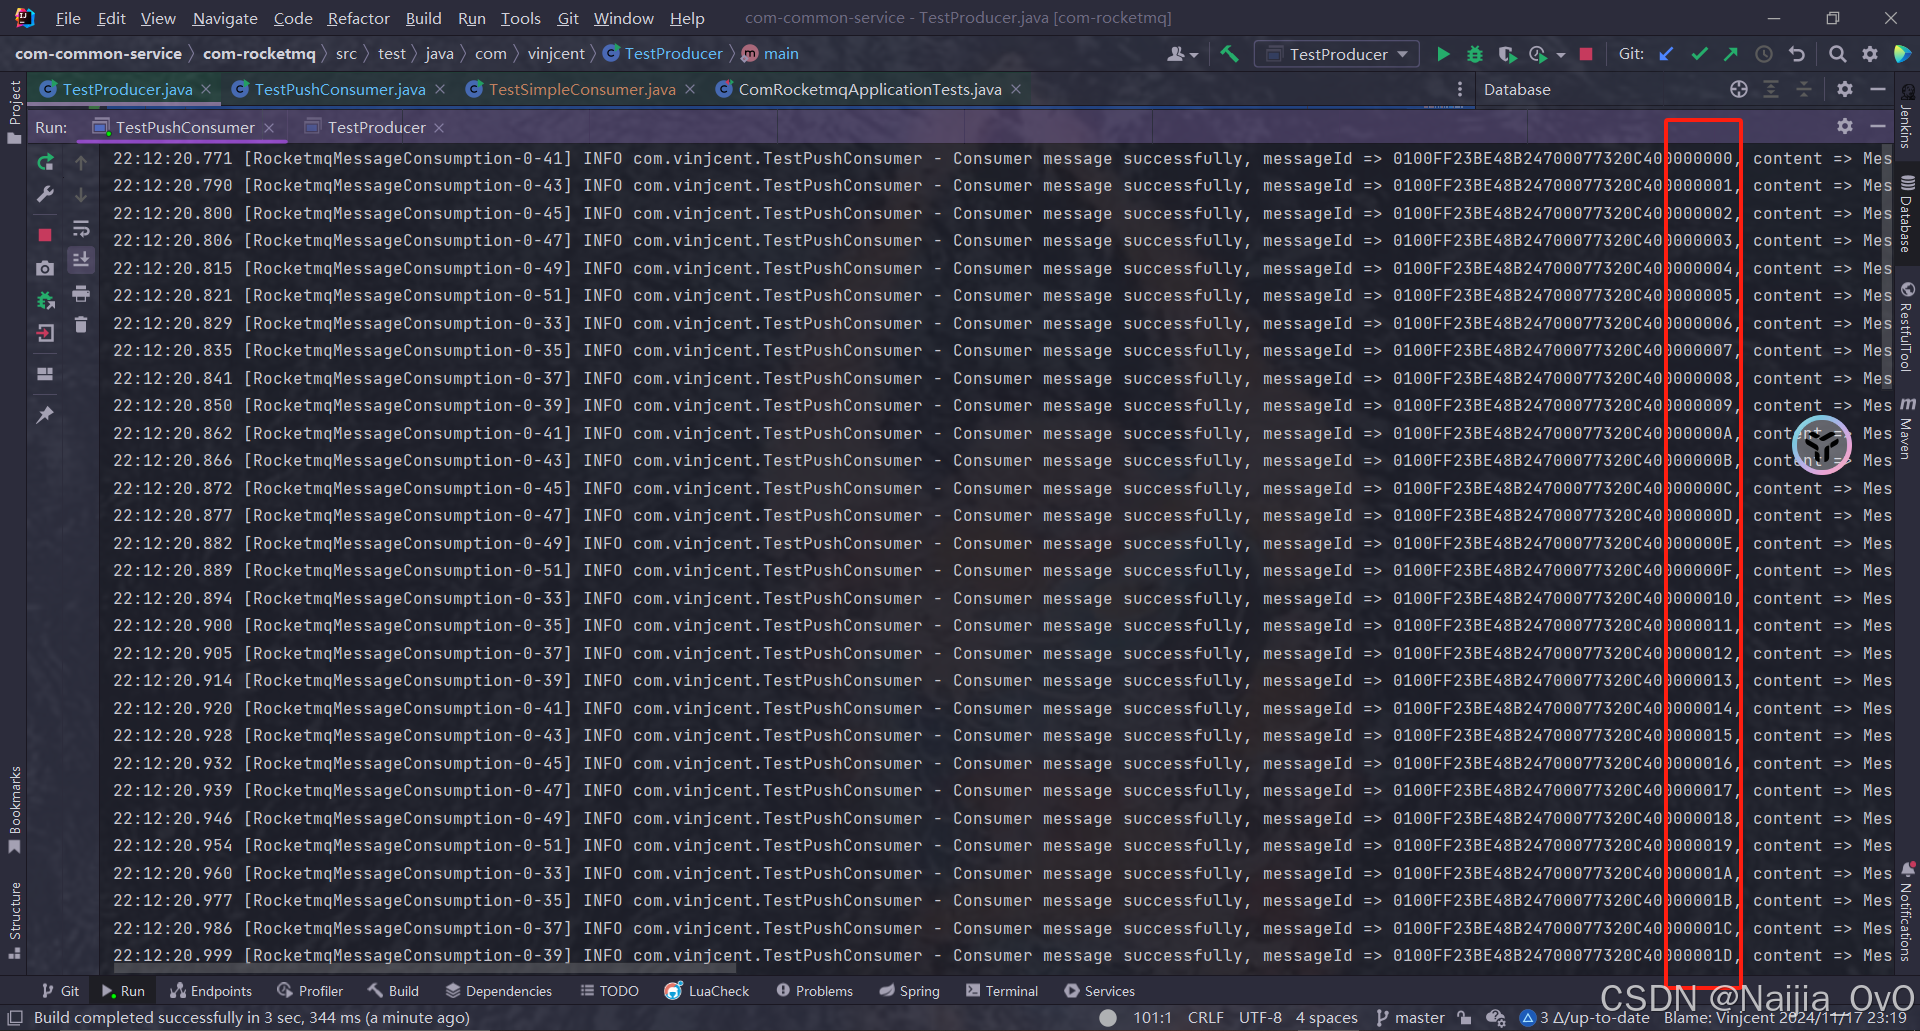Select the TestProducer run tab
Image resolution: width=1920 pixels, height=1031 pixels.
pos(376,127)
